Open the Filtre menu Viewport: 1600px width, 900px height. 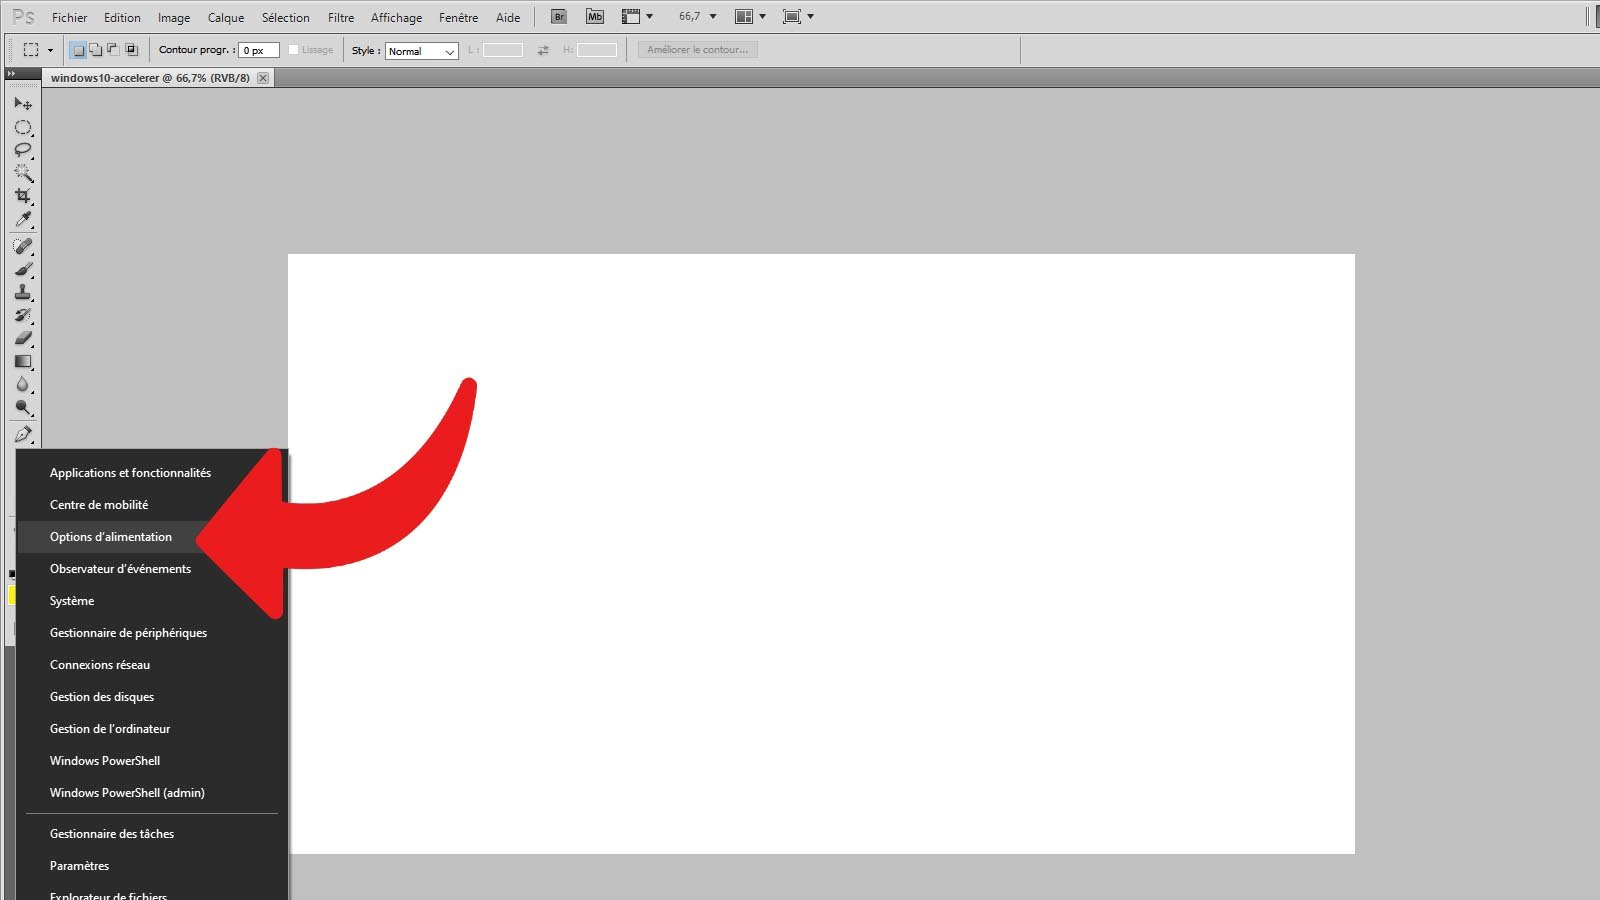tap(340, 18)
